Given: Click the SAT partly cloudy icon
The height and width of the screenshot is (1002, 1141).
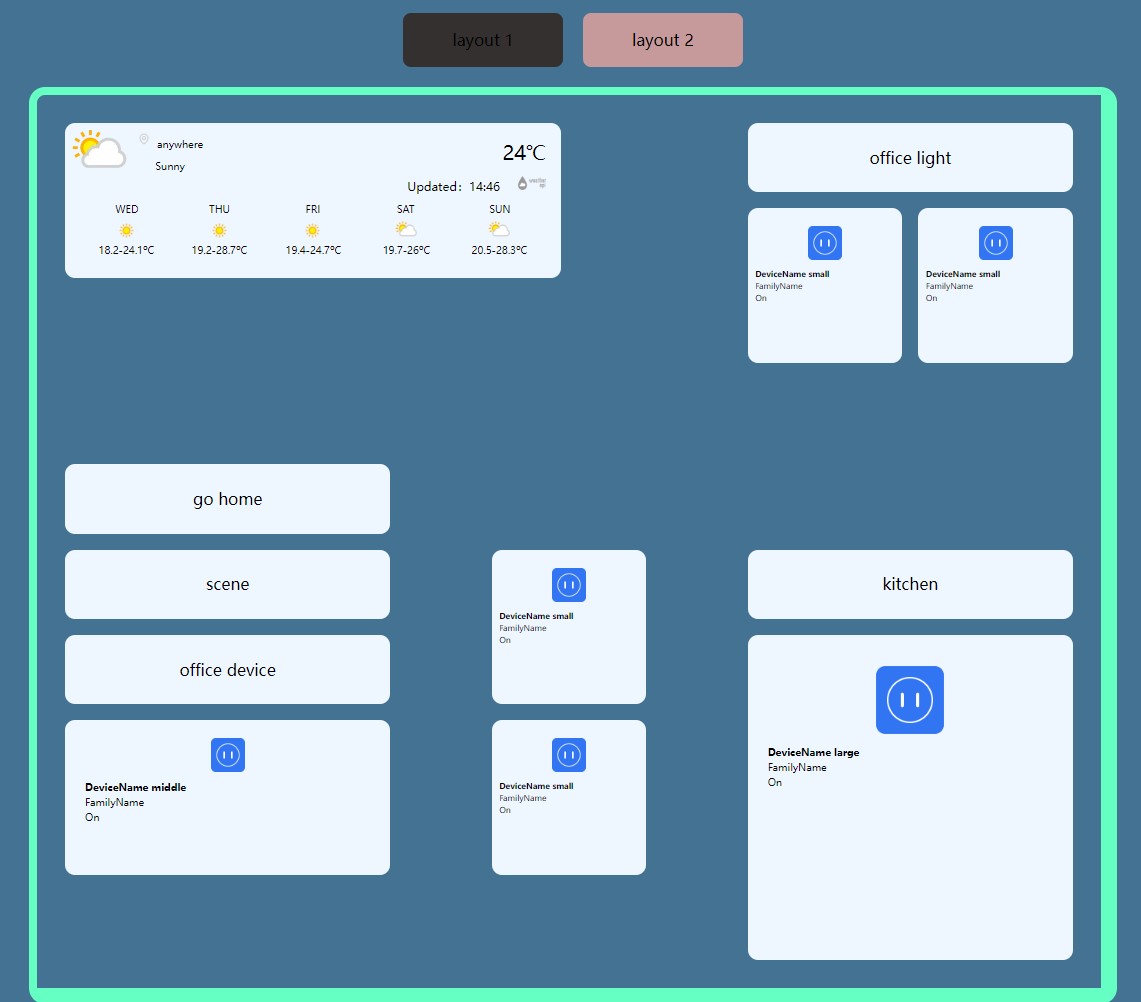Looking at the screenshot, I should pos(406,230).
